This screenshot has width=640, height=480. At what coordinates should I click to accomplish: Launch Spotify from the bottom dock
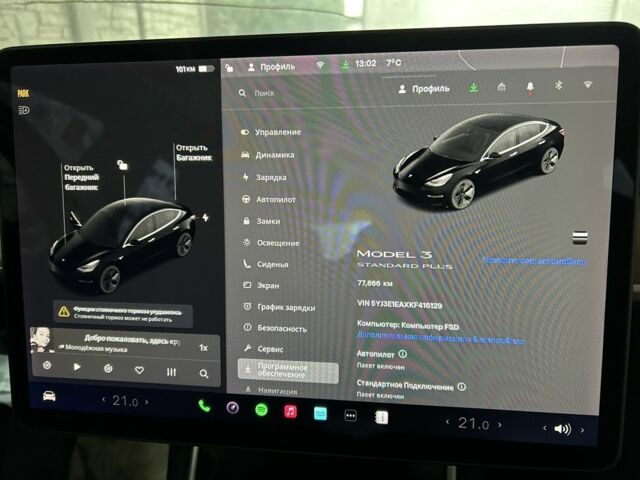point(260,410)
